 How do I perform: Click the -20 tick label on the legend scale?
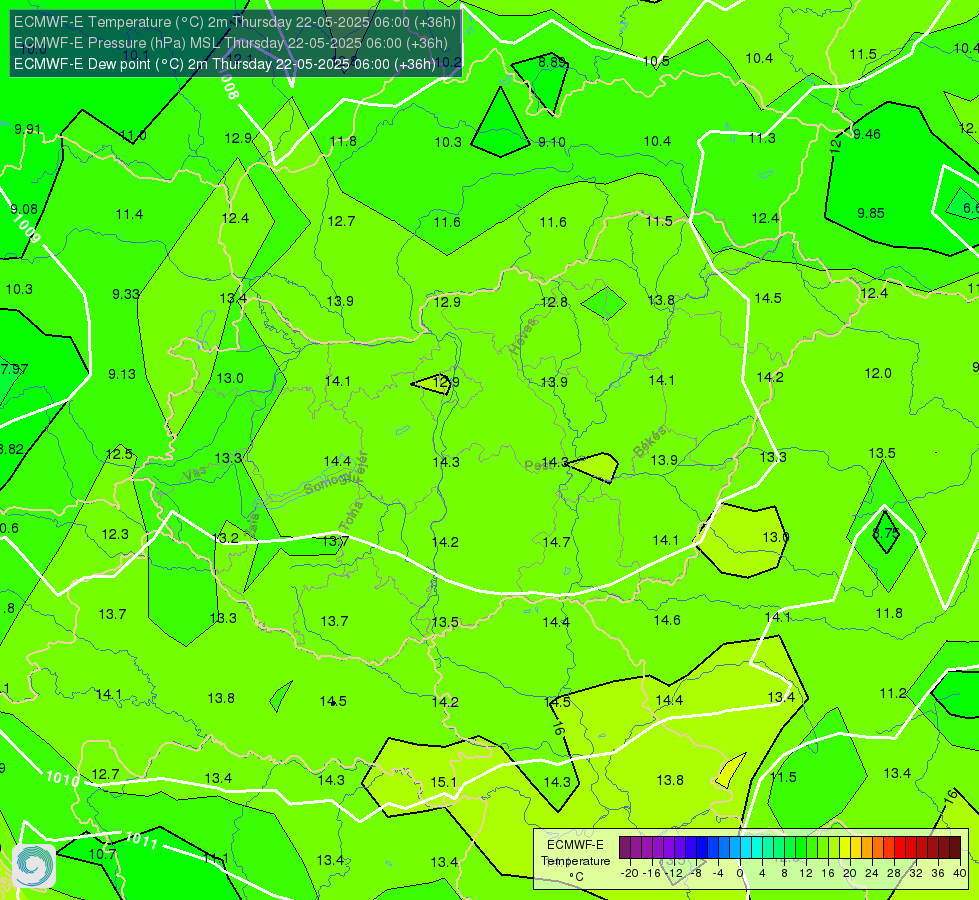tap(629, 873)
